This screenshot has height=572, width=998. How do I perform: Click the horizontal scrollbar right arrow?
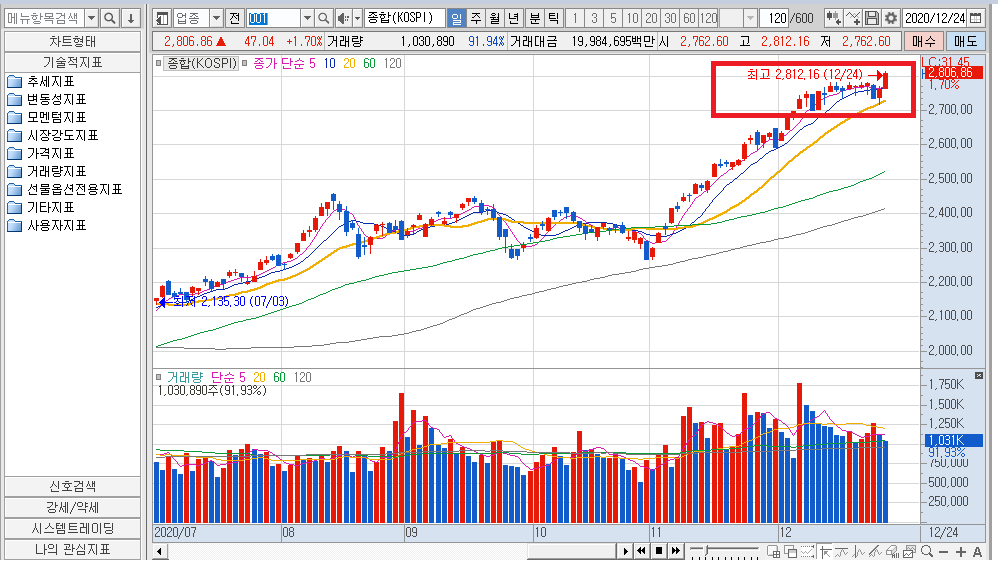coord(626,552)
